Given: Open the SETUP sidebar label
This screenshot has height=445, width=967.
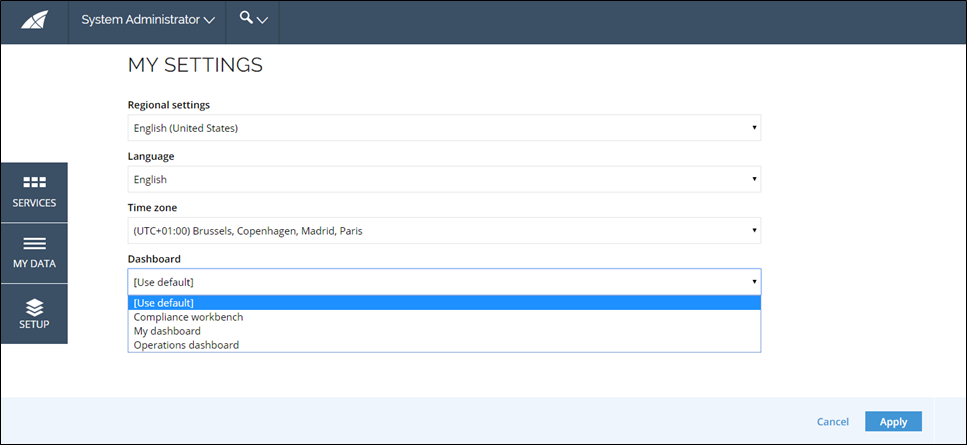Looking at the screenshot, I should (34, 324).
